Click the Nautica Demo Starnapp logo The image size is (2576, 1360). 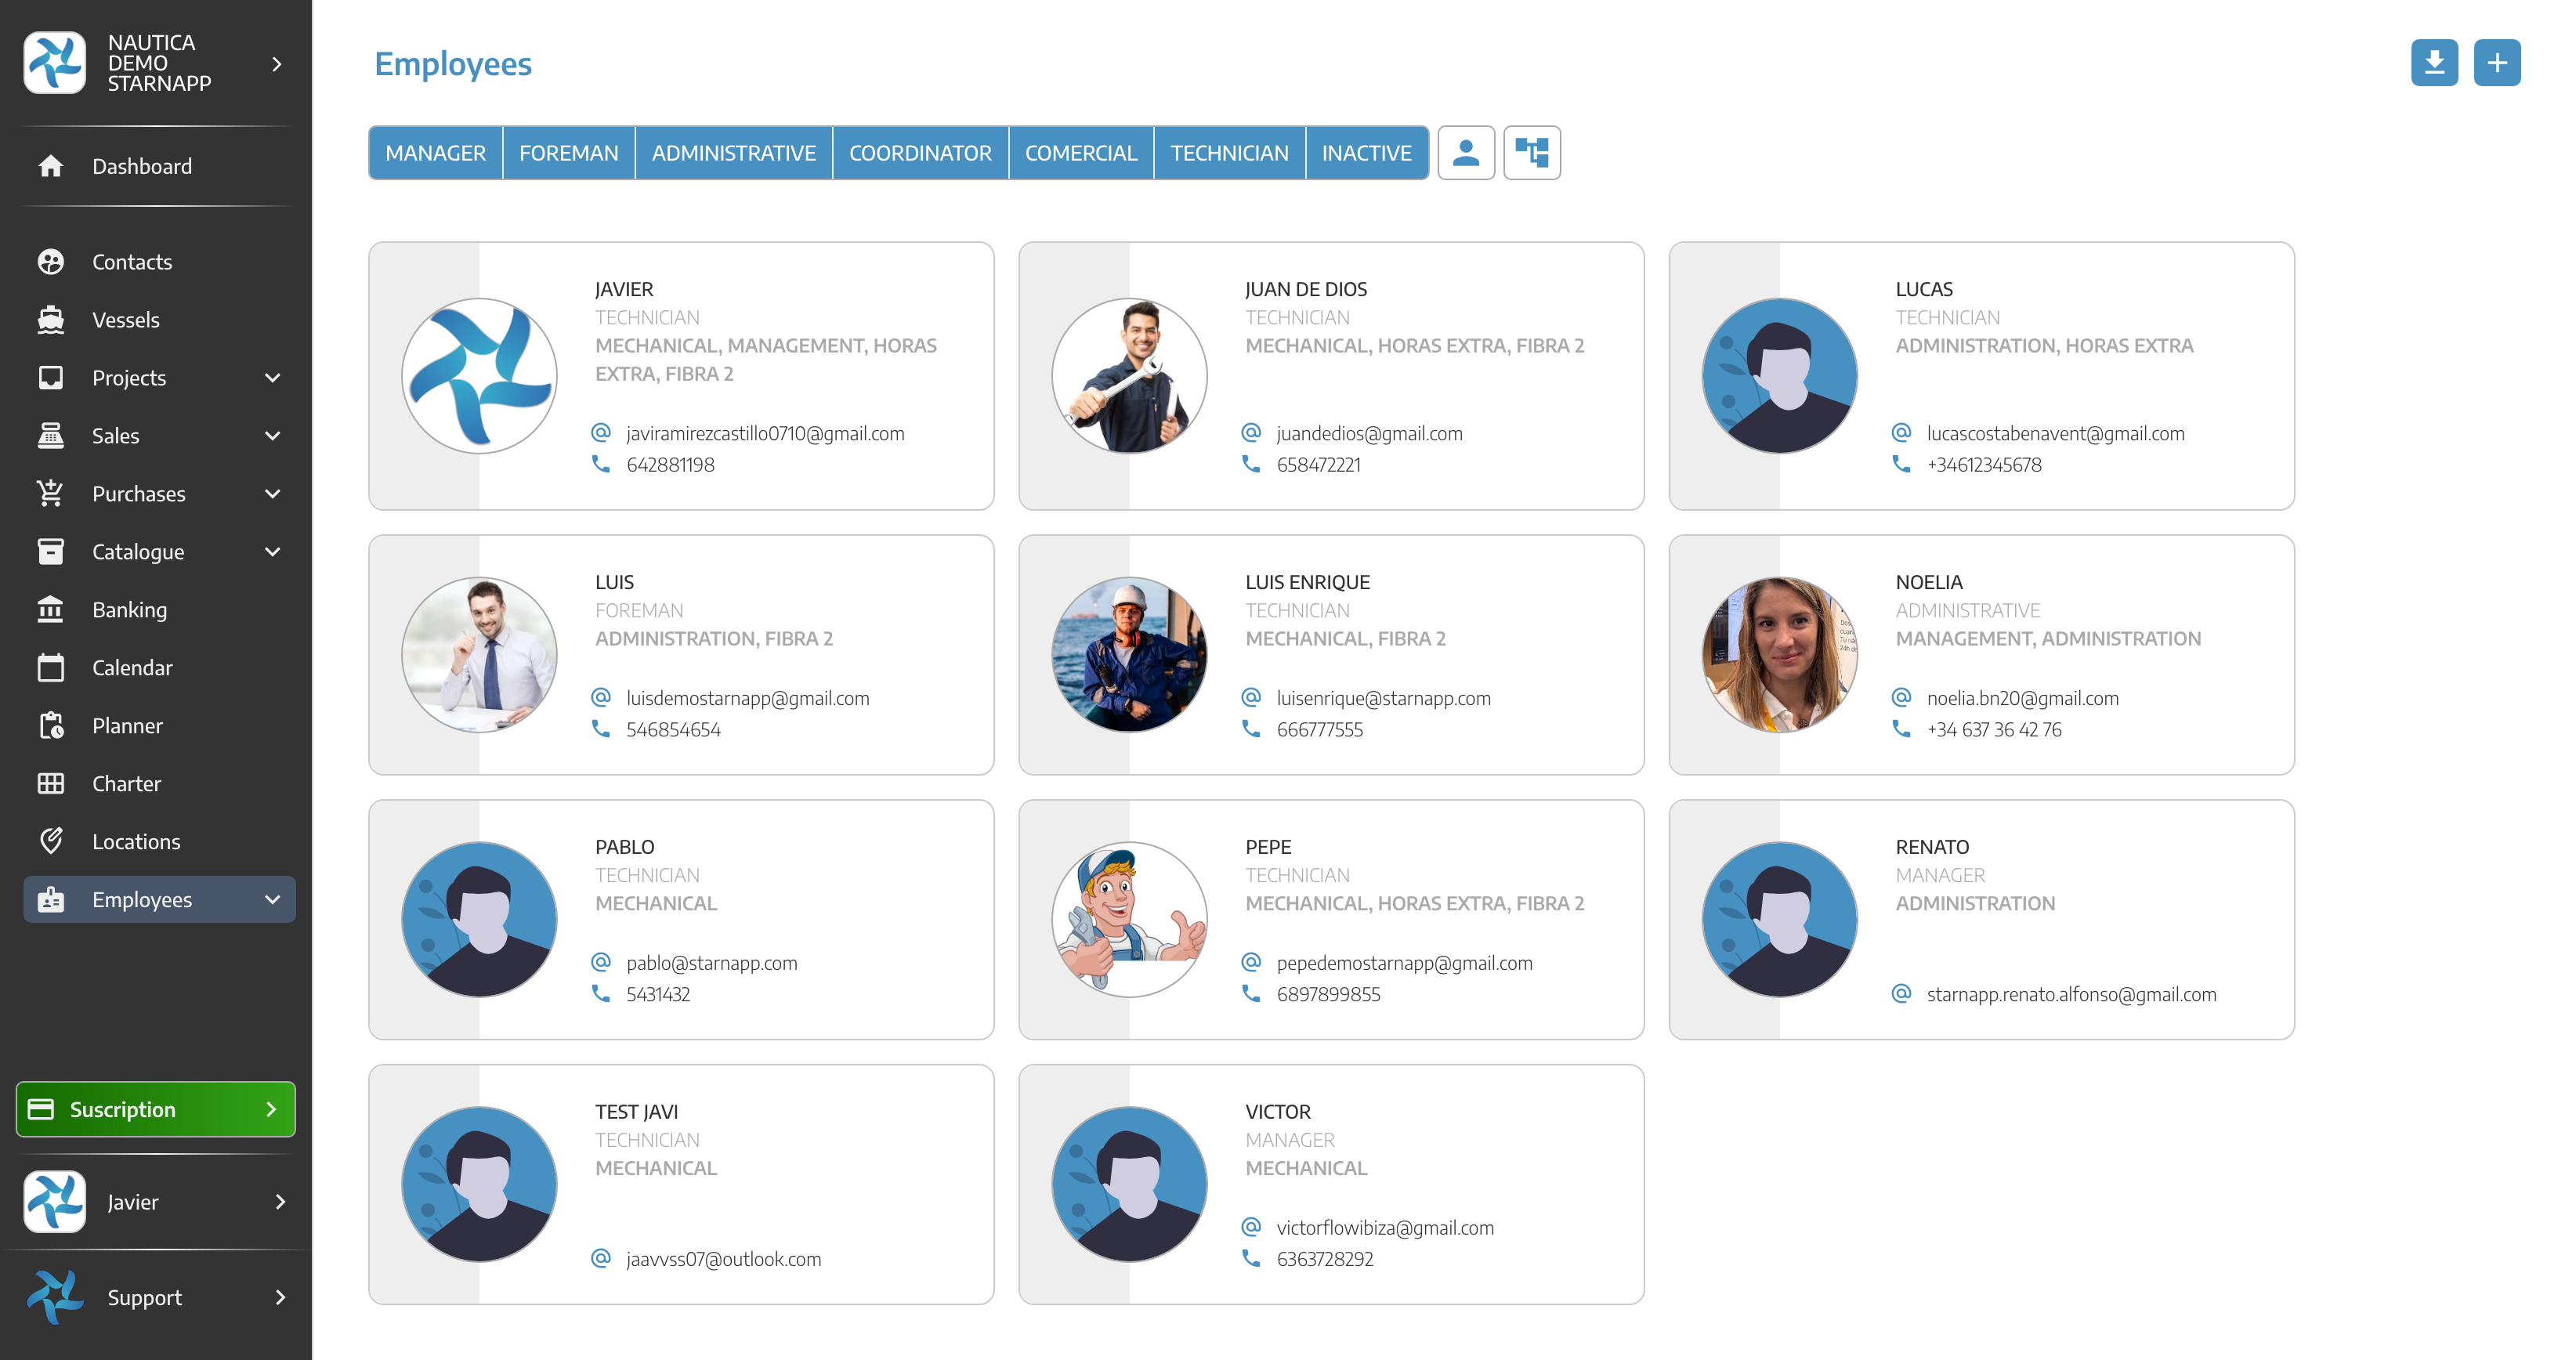tap(55, 63)
